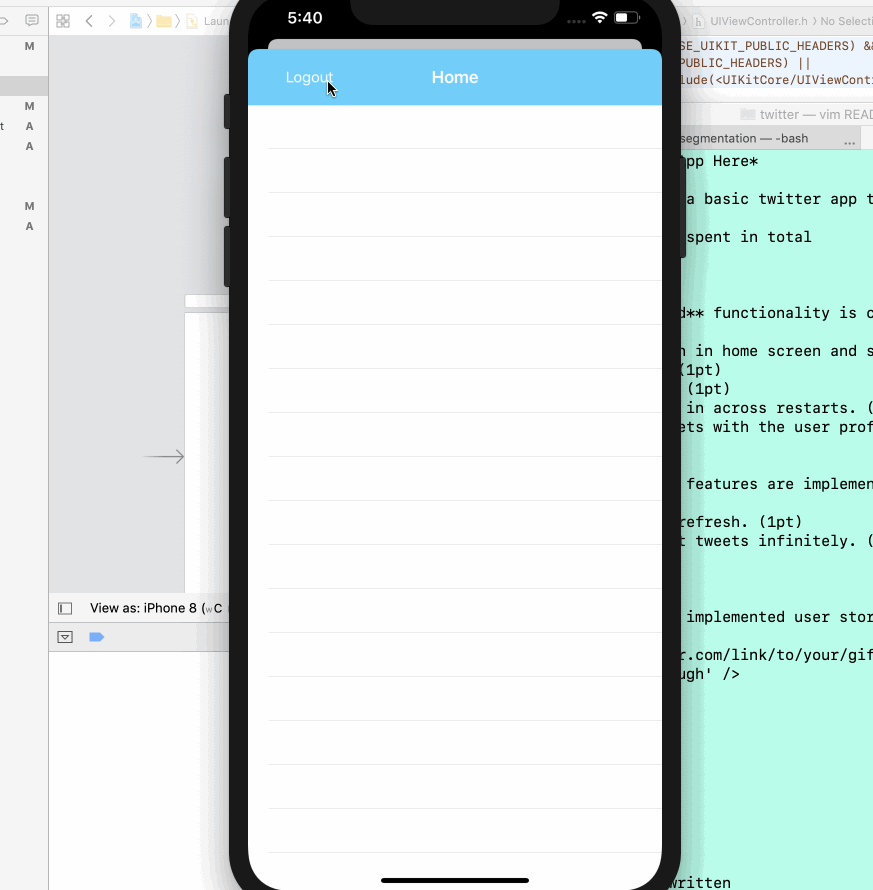Open the 'View as: iPhone 8' device selector
Screen dimensions: 873x890
(x=156, y=608)
